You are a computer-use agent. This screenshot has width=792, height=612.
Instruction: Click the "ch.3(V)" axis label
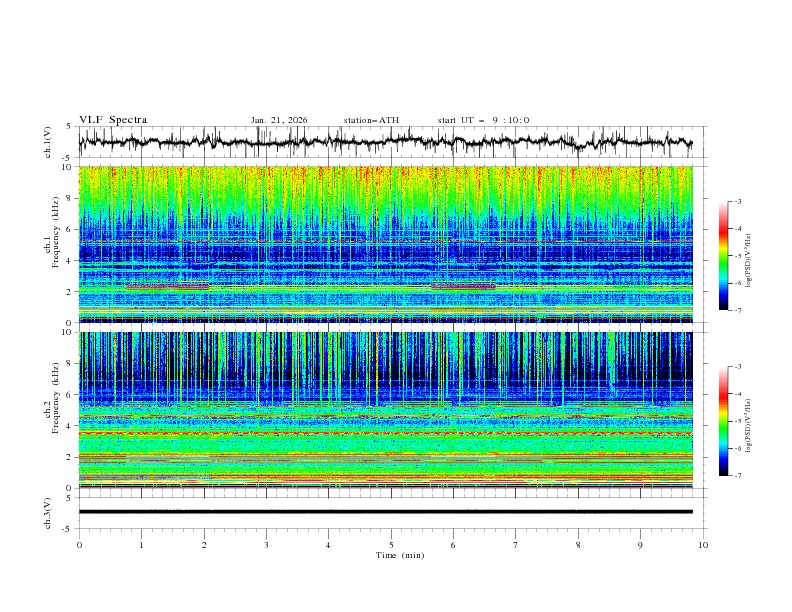pyautogui.click(x=48, y=513)
